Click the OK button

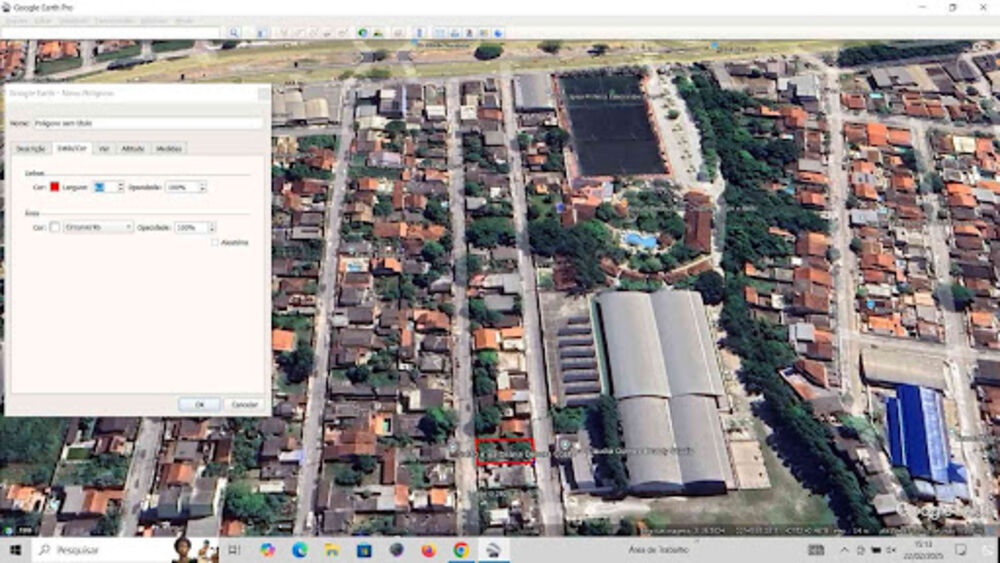200,404
